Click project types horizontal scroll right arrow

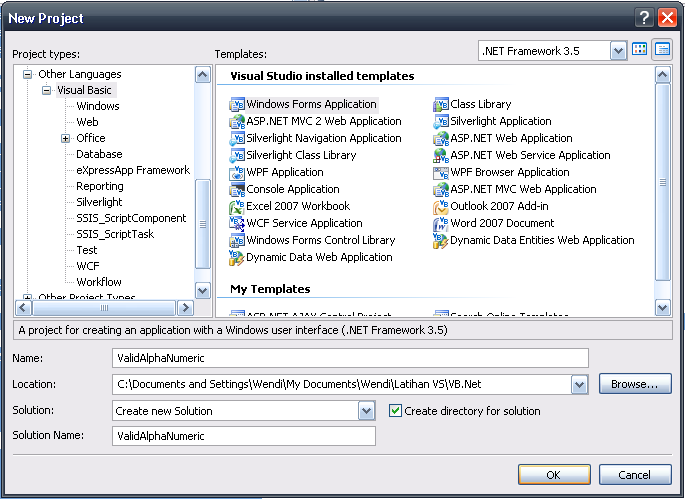click(185, 308)
